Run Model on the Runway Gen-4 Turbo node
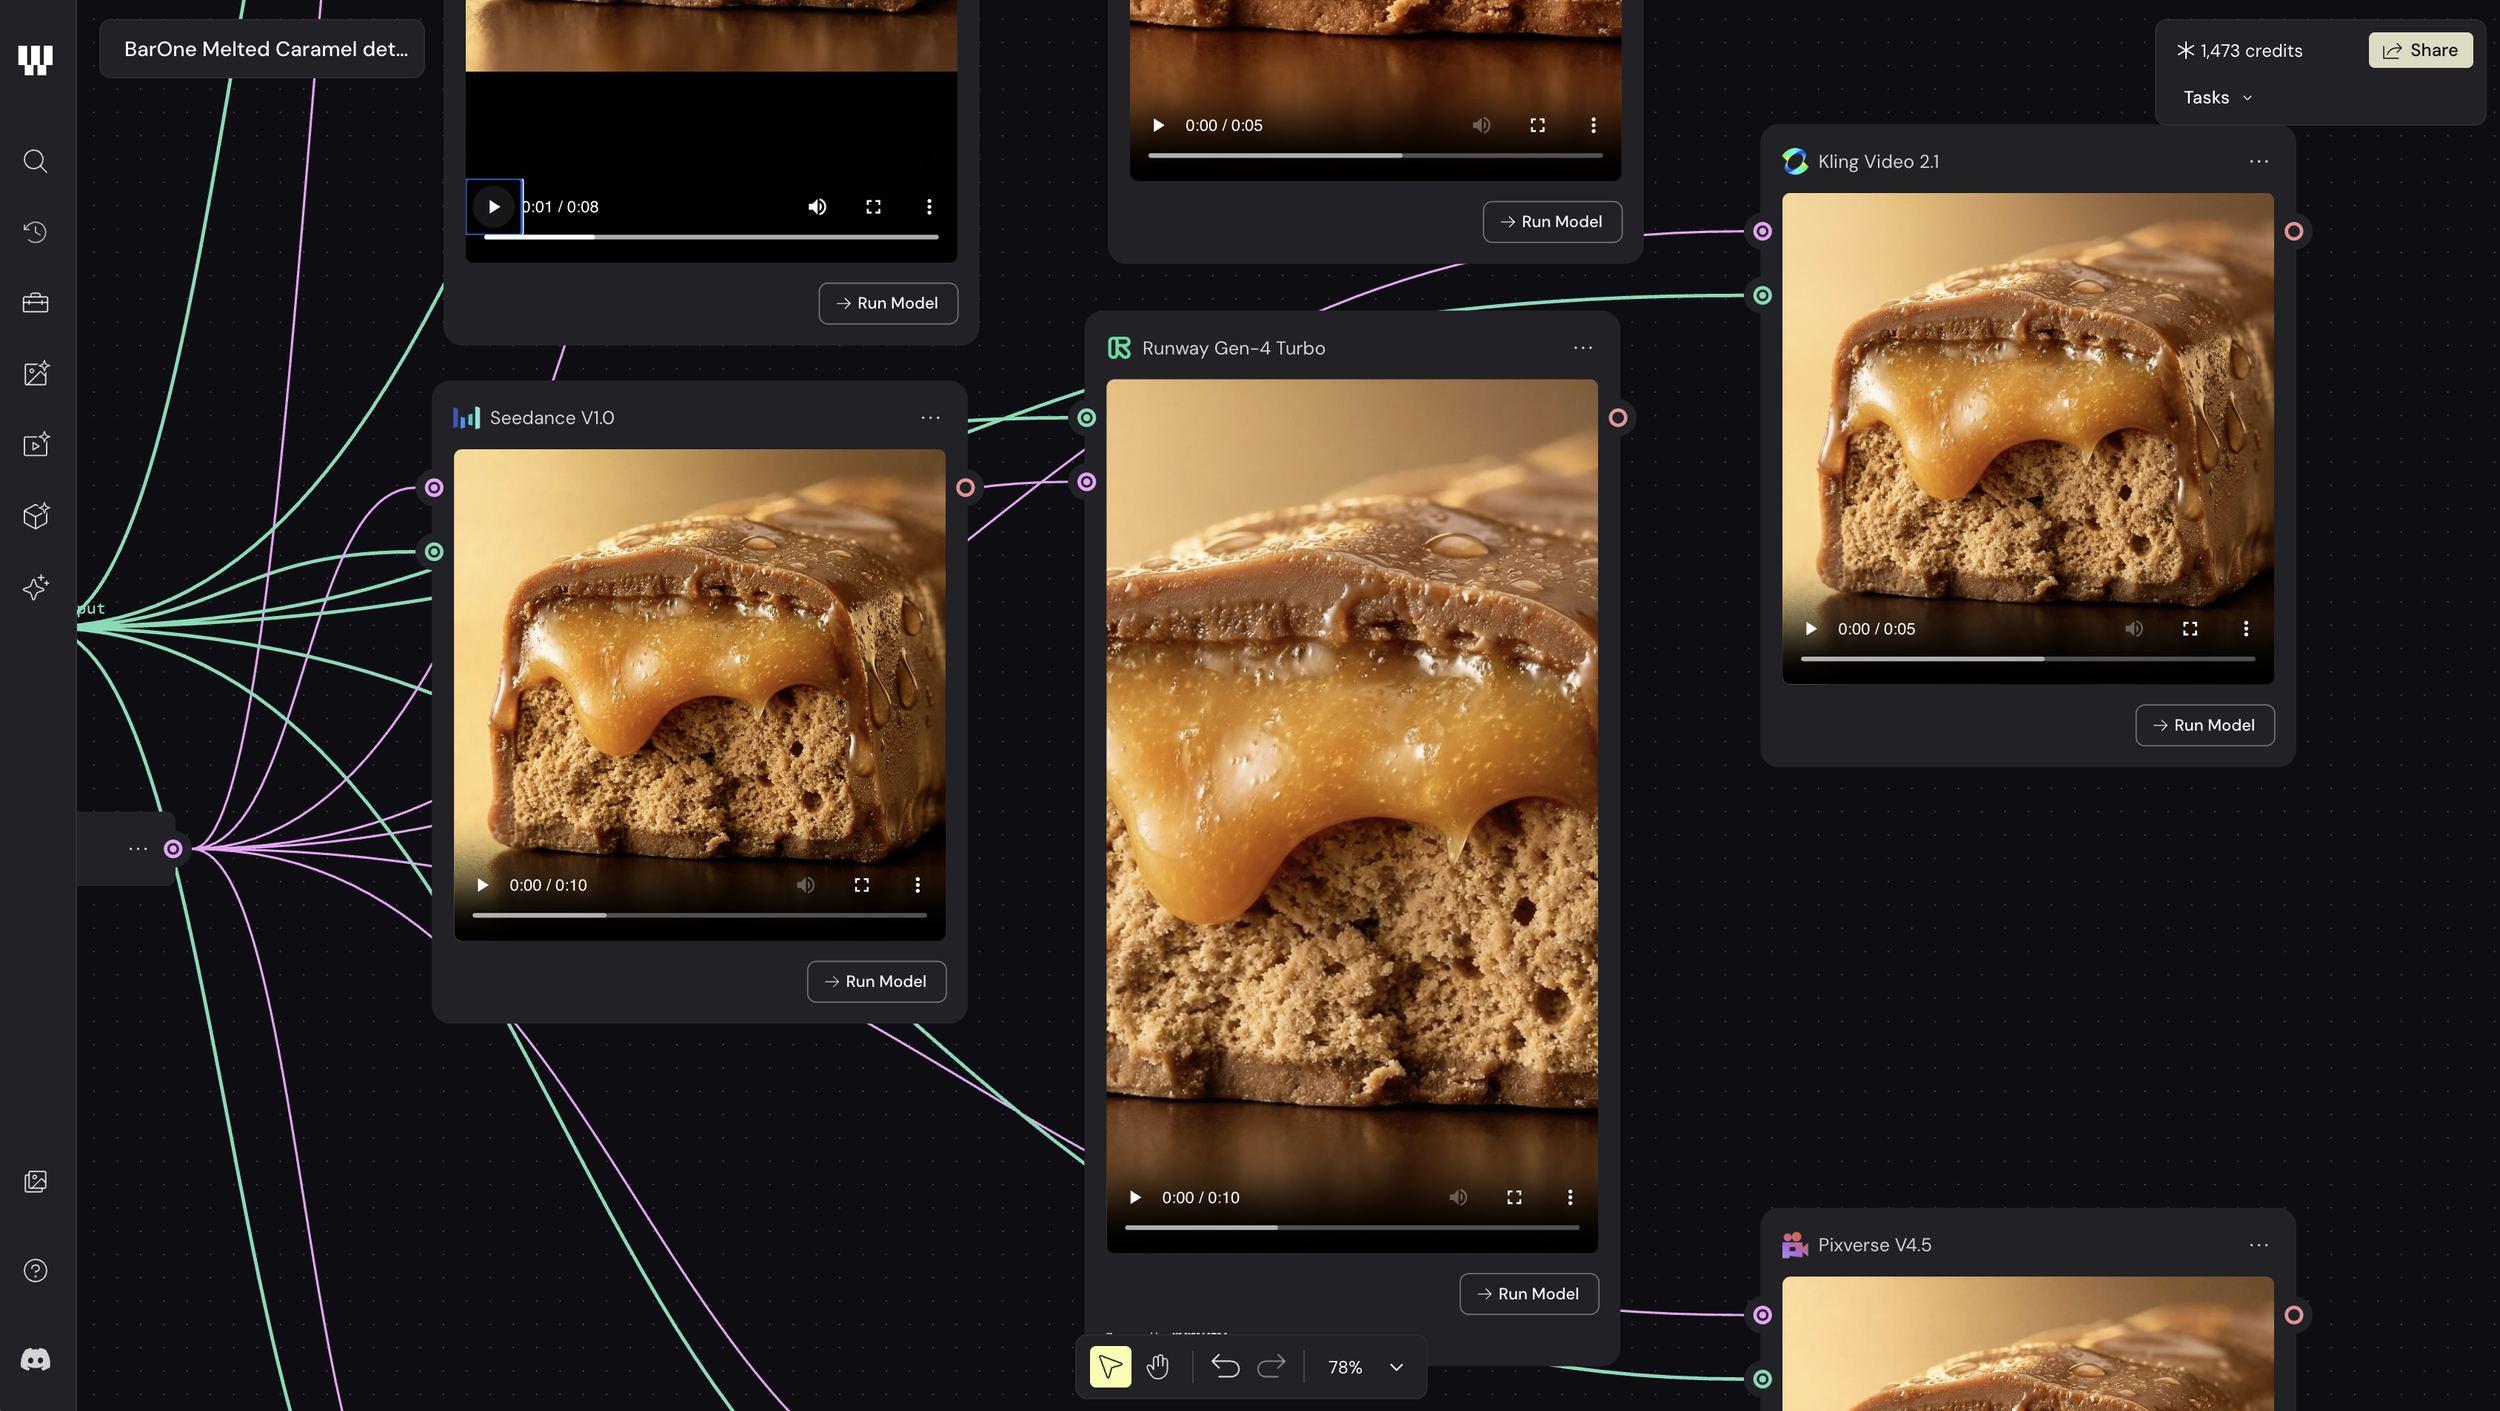Viewport: 2500px width, 1411px height. (x=1528, y=1293)
